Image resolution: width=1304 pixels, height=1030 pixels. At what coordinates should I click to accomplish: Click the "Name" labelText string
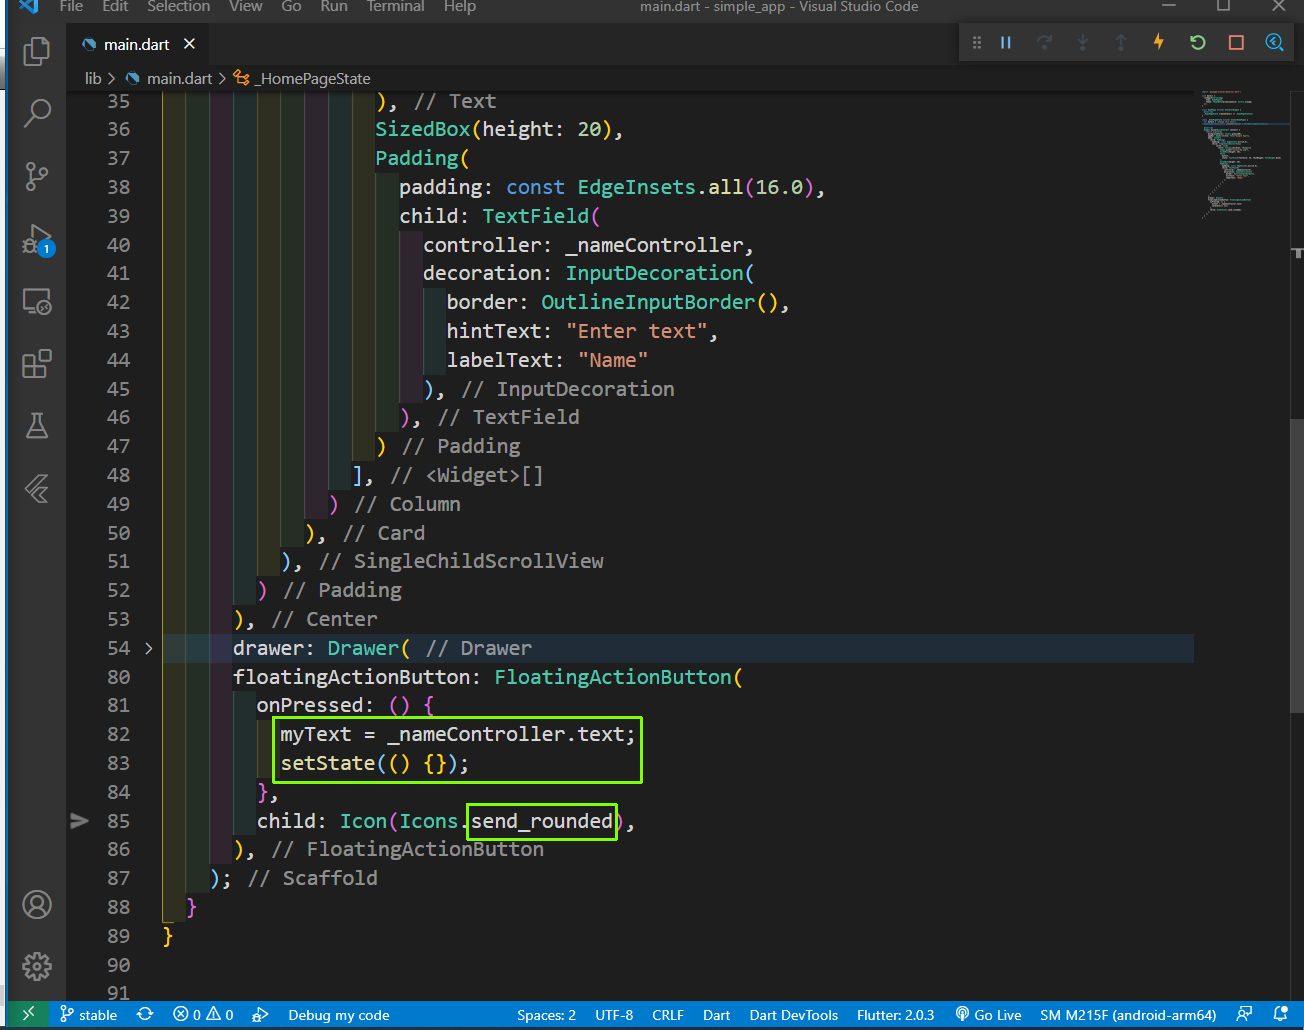(x=613, y=360)
